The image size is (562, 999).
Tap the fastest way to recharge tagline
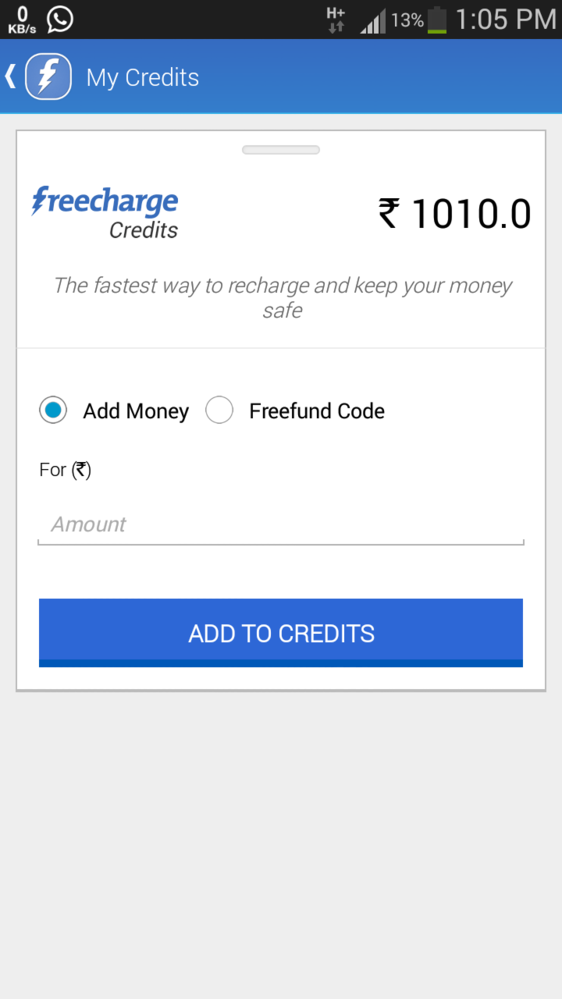(x=282, y=298)
